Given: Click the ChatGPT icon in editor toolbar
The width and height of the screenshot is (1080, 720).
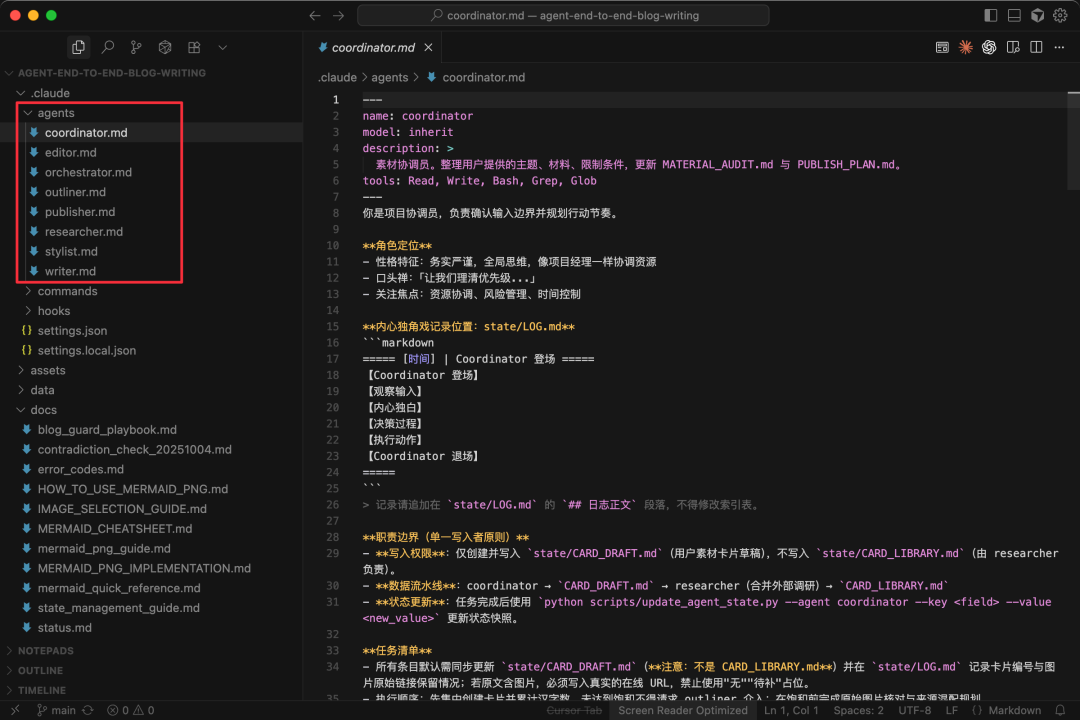Looking at the screenshot, I should 989,47.
